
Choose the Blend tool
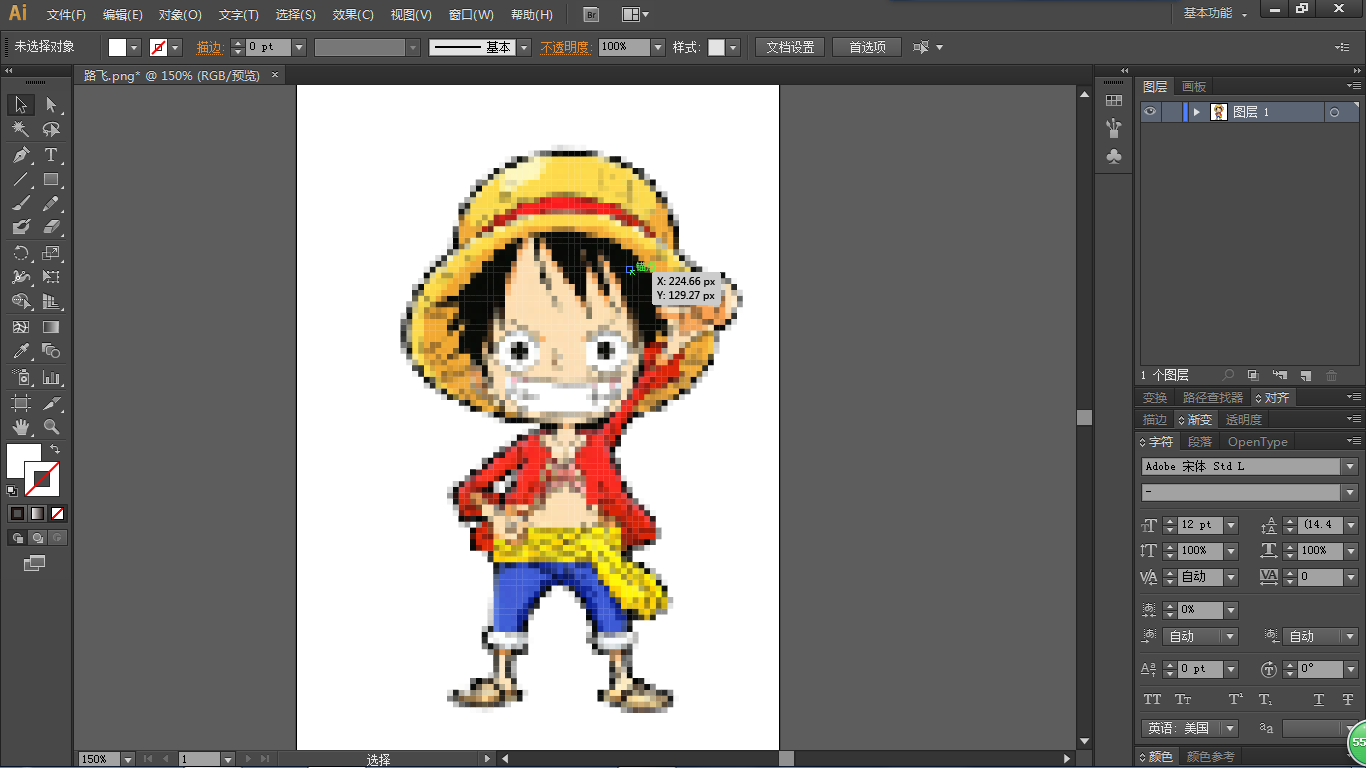click(x=51, y=352)
